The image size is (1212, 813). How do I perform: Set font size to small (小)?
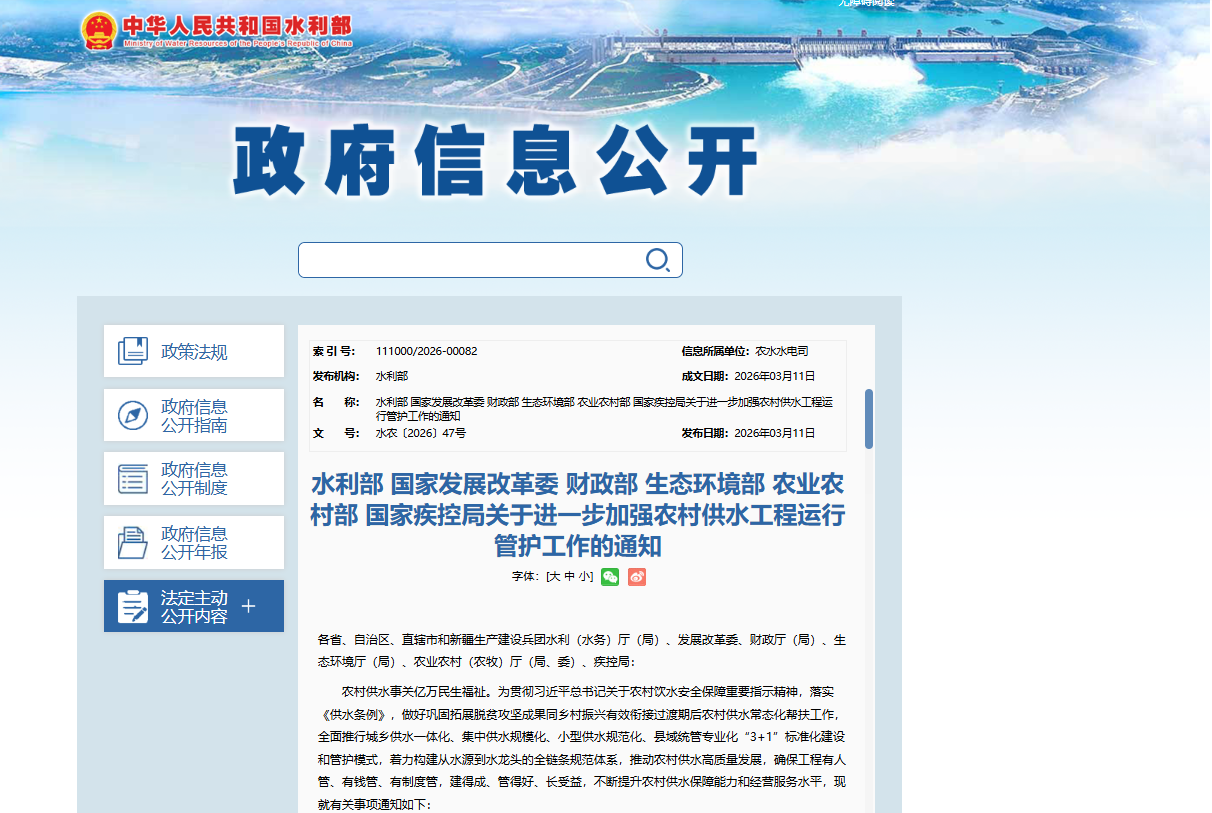pyautogui.click(x=584, y=577)
